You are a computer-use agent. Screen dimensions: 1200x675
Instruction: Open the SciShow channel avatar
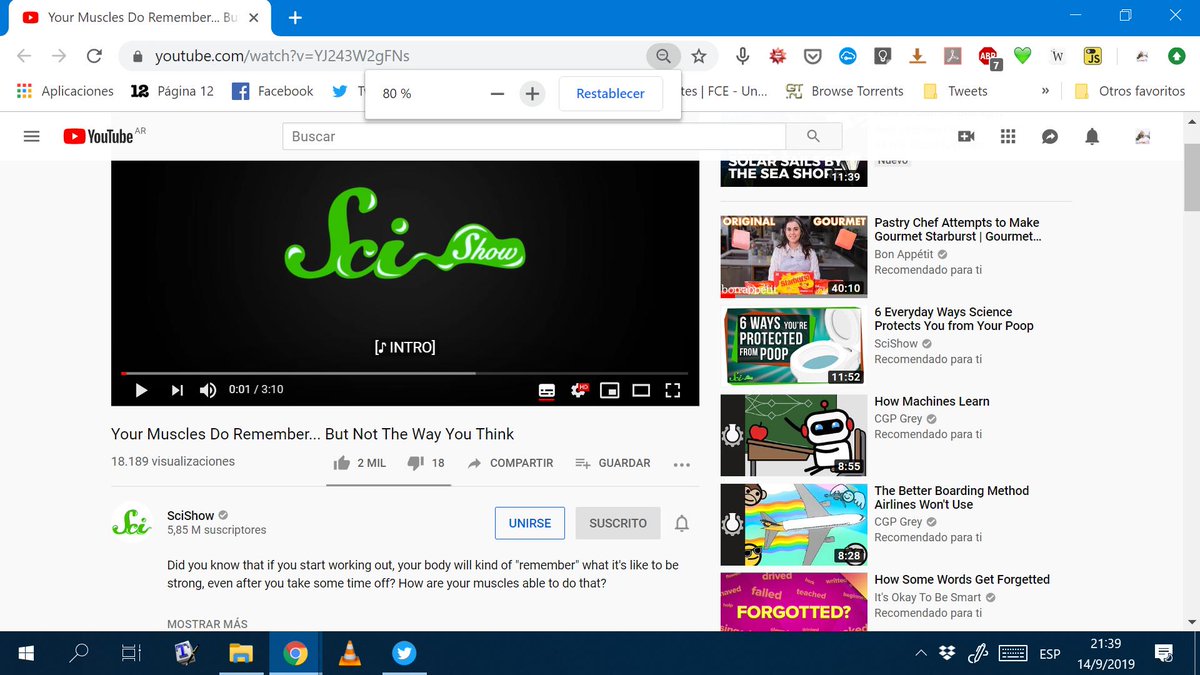(131, 523)
